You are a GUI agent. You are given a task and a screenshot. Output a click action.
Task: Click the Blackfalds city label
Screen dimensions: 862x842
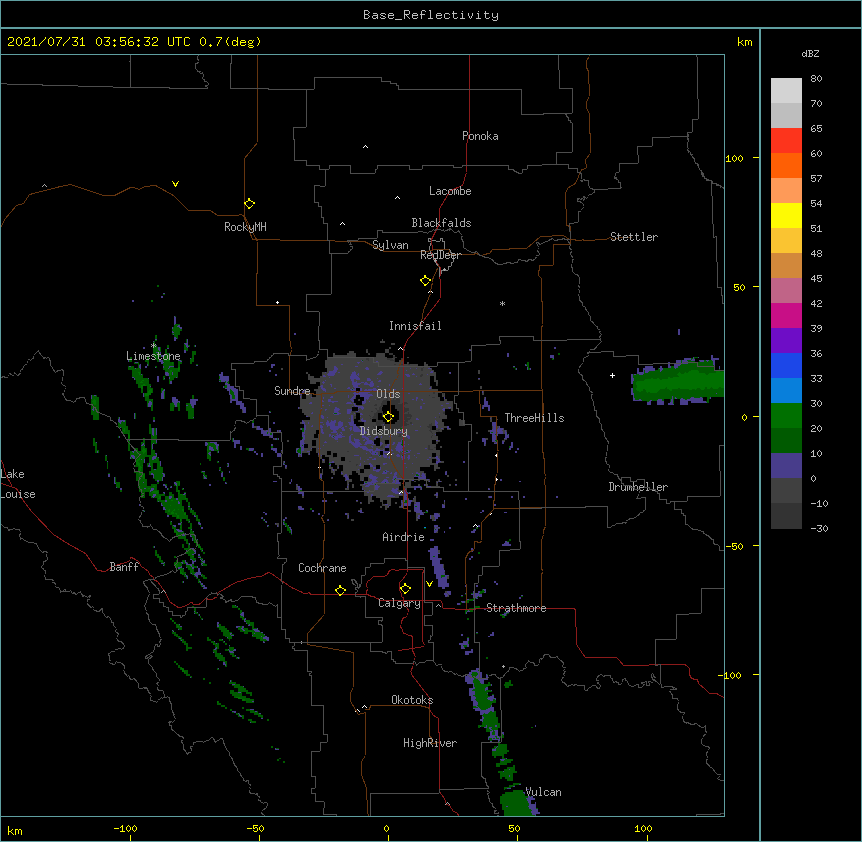[441, 223]
